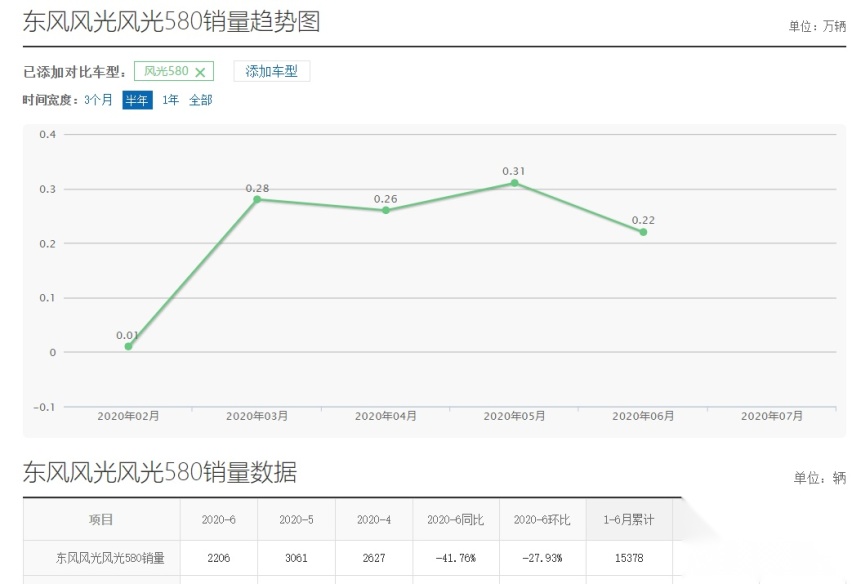Image resolution: width=852 pixels, height=584 pixels.
Task: Click the 1-6月累计 column header
Action: point(629,520)
